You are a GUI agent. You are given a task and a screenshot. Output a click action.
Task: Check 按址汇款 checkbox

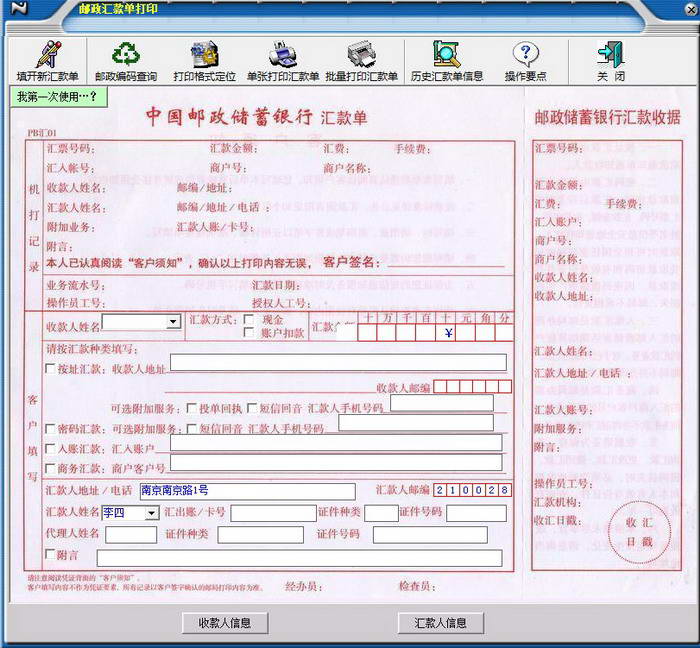[50, 369]
